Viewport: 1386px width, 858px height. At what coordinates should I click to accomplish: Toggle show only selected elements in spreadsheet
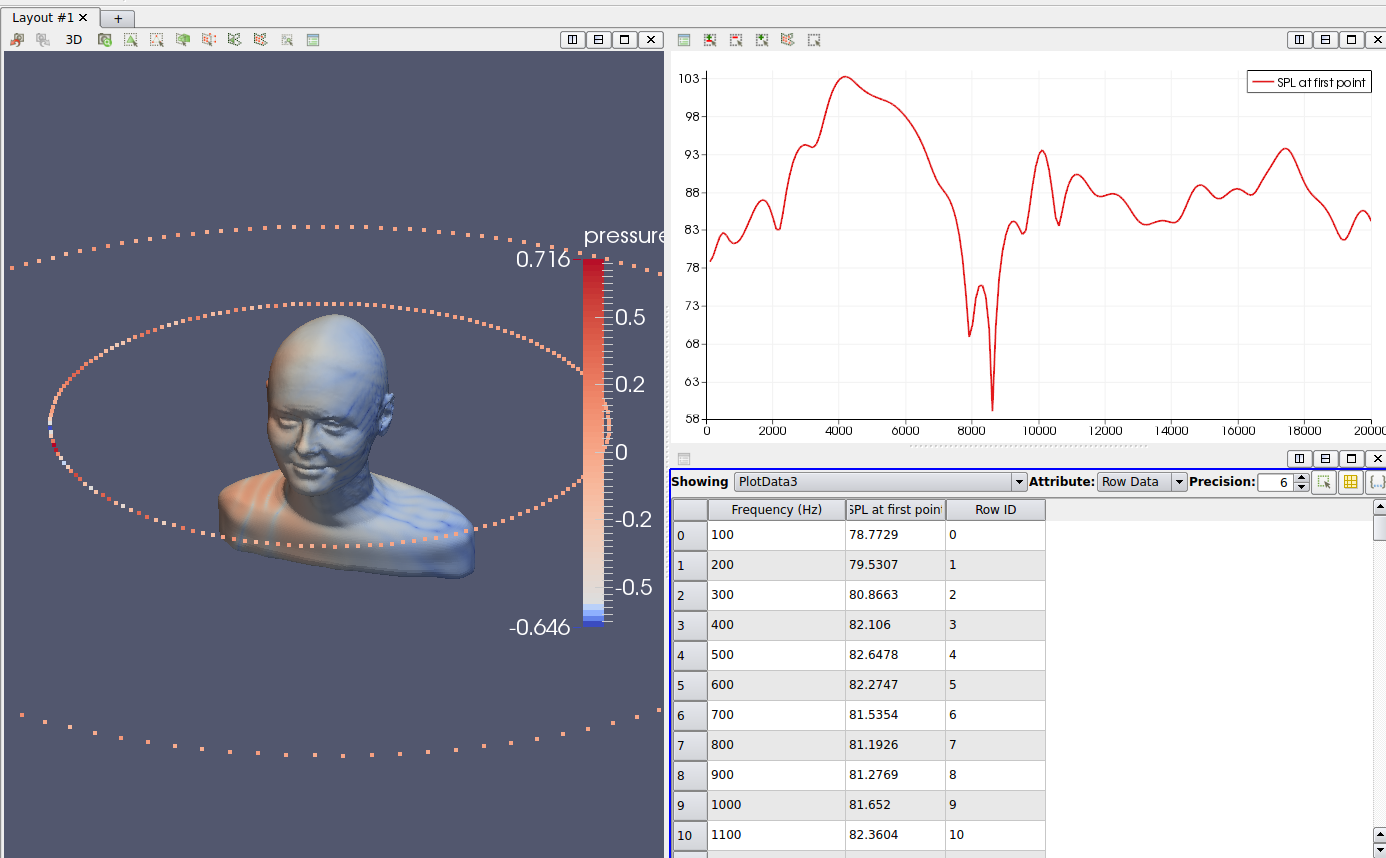coord(1324,482)
